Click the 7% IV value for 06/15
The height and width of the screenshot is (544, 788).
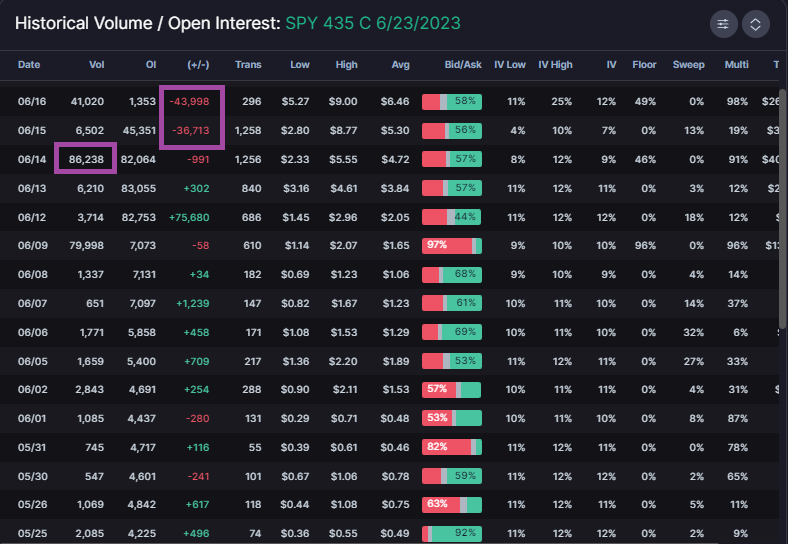pyautogui.click(x=609, y=130)
